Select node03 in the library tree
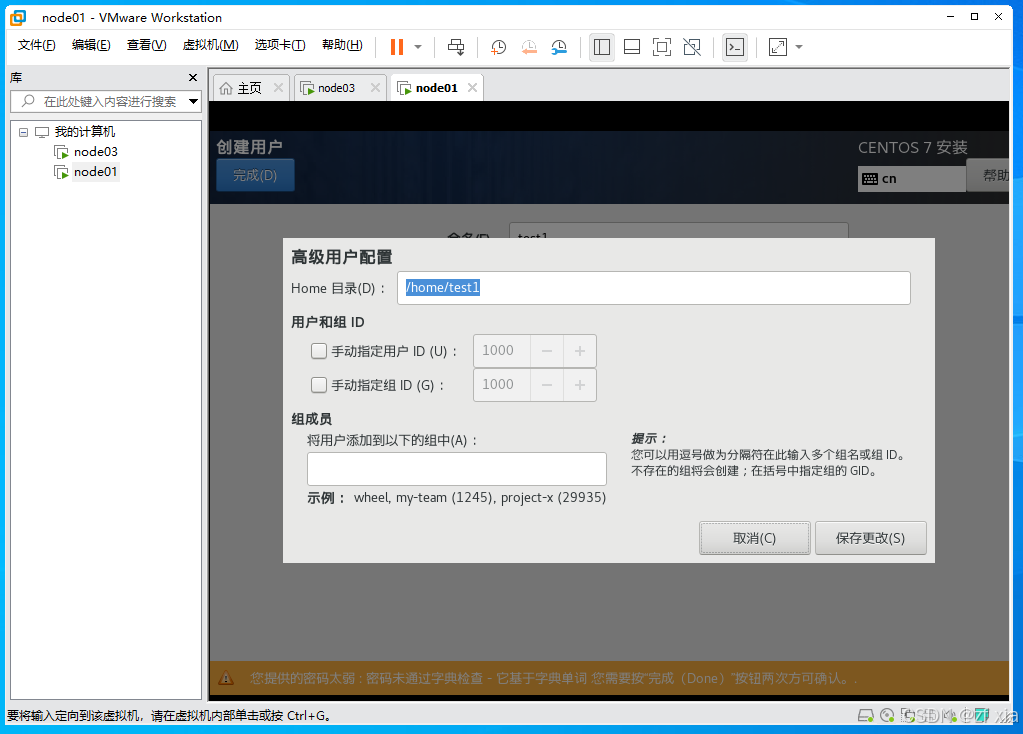The height and width of the screenshot is (734, 1023). (x=95, y=152)
